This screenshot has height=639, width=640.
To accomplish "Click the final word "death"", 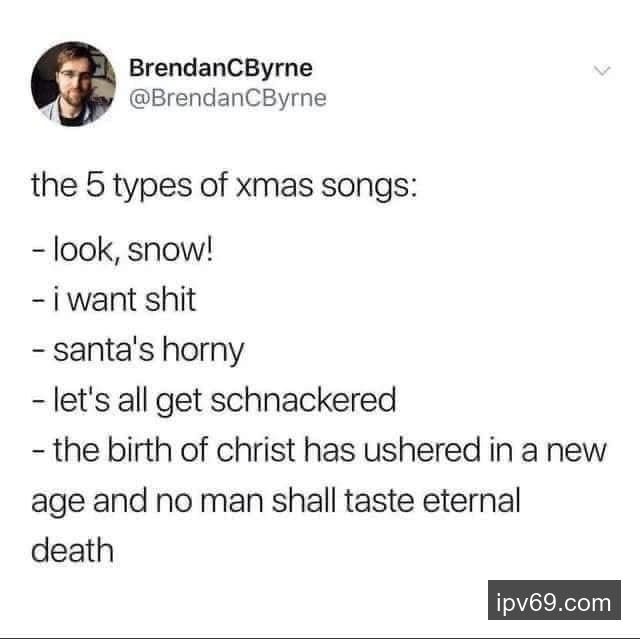I will point(72,550).
